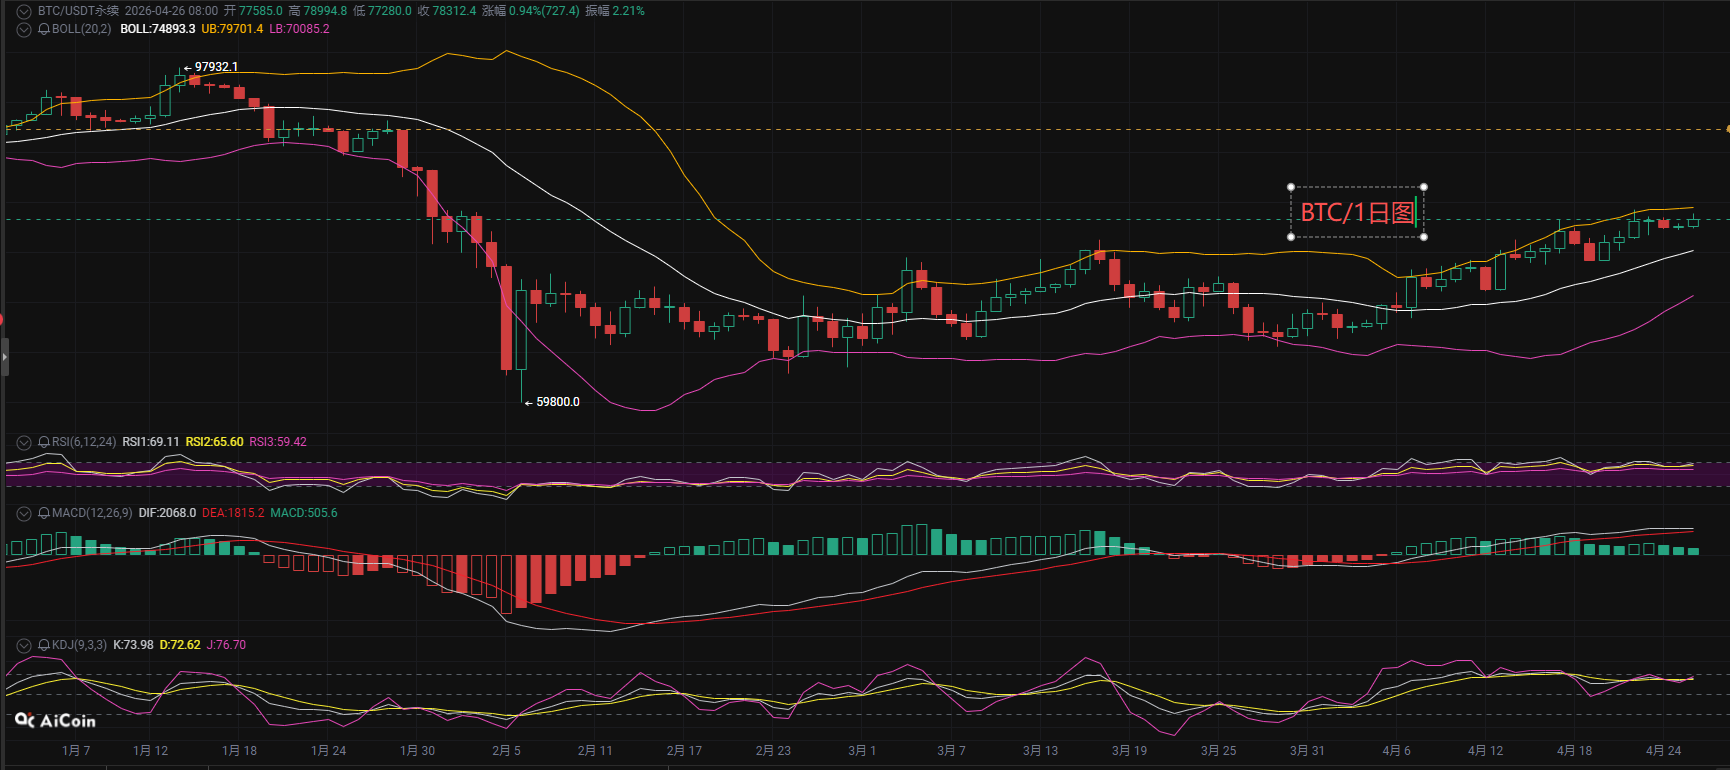
Task: Click the BOLL indicator alert bell icon
Action: click(x=44, y=29)
